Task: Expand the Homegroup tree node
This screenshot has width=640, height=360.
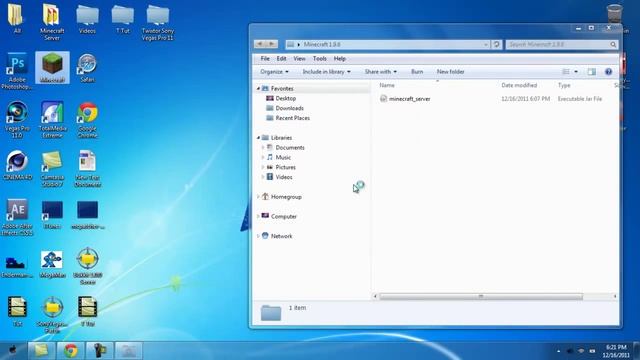Action: (x=258, y=197)
